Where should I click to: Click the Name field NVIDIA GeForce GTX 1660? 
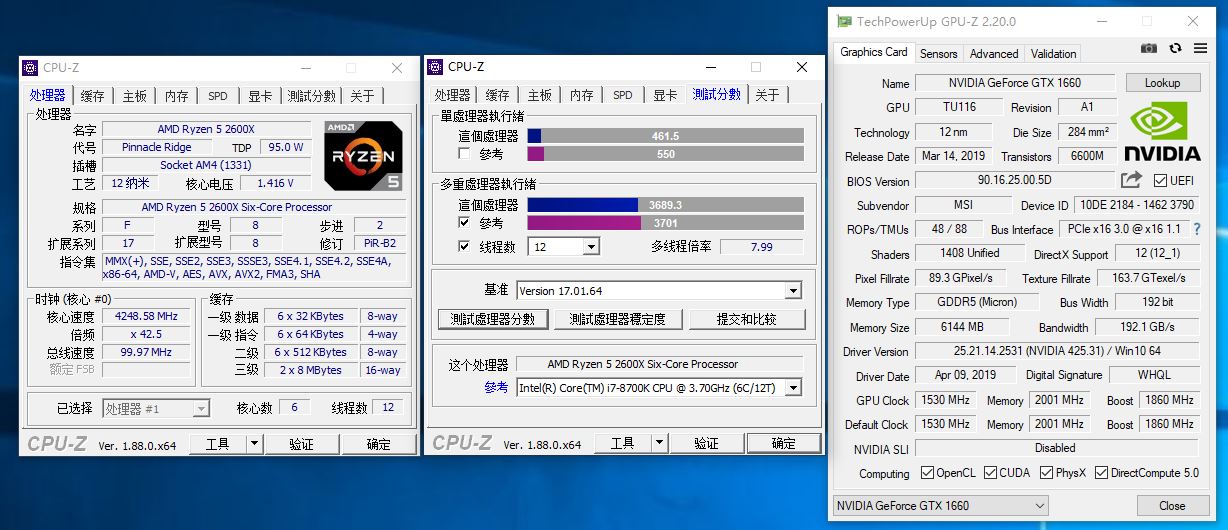1014,83
